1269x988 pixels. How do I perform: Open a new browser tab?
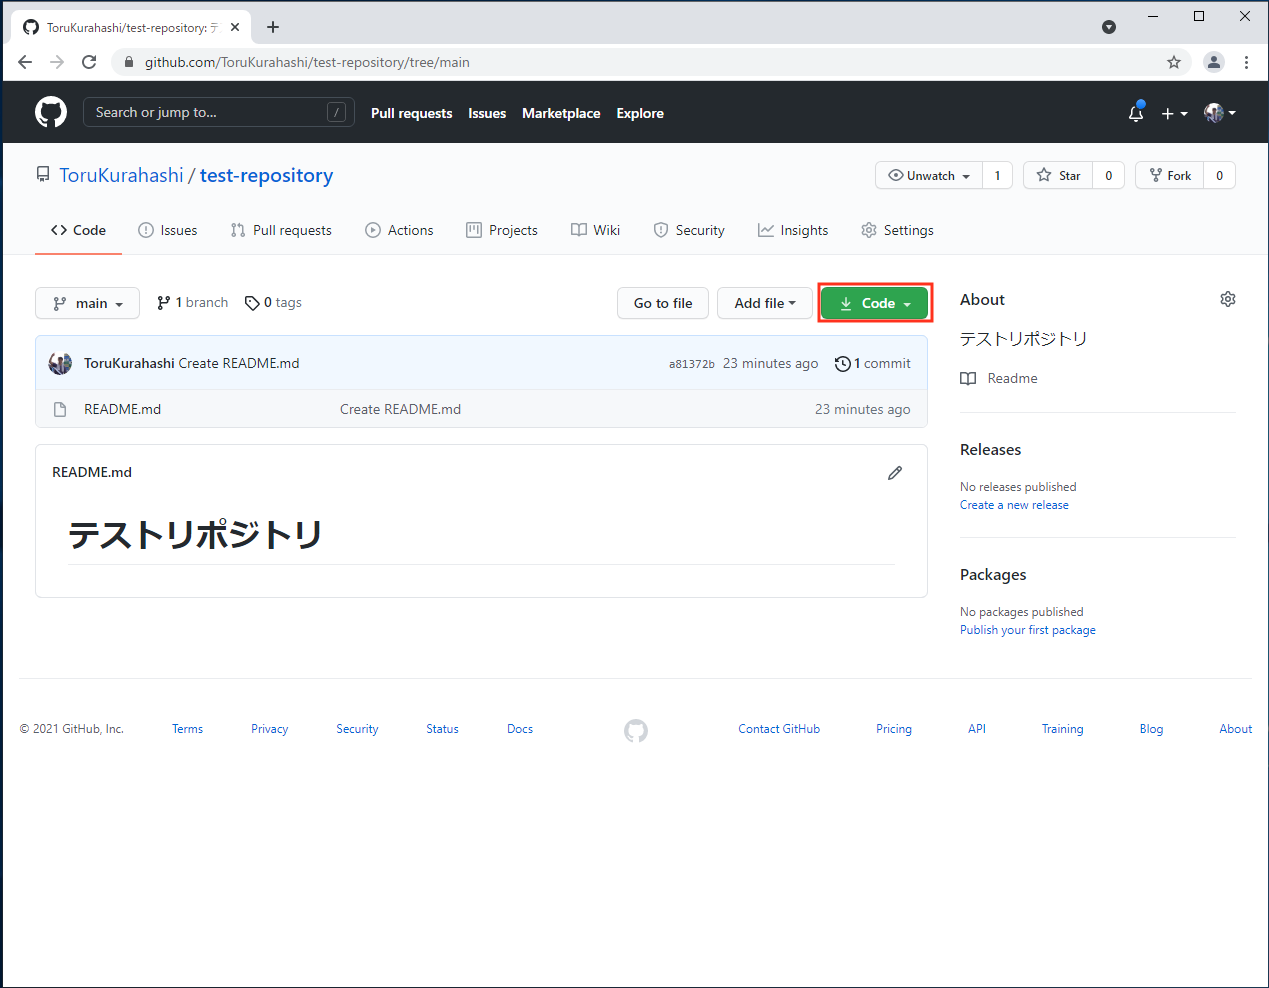click(x=273, y=27)
